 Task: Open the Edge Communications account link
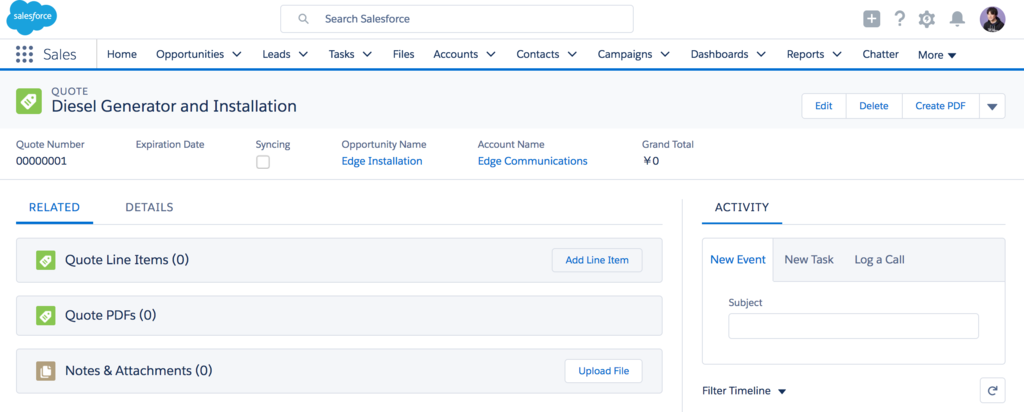[532, 161]
